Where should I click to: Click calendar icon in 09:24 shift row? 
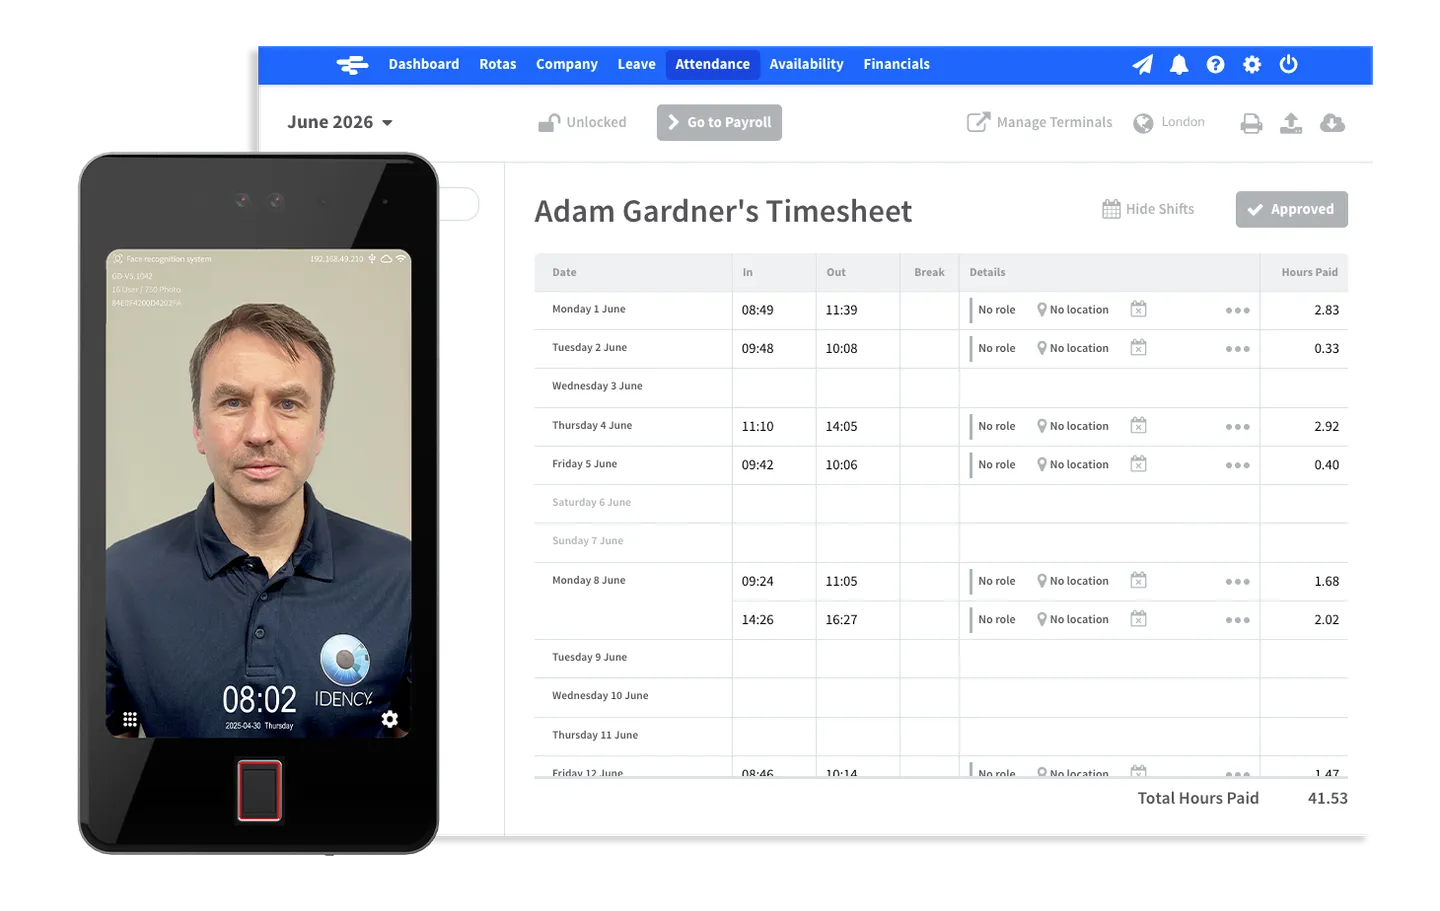[x=1138, y=580]
